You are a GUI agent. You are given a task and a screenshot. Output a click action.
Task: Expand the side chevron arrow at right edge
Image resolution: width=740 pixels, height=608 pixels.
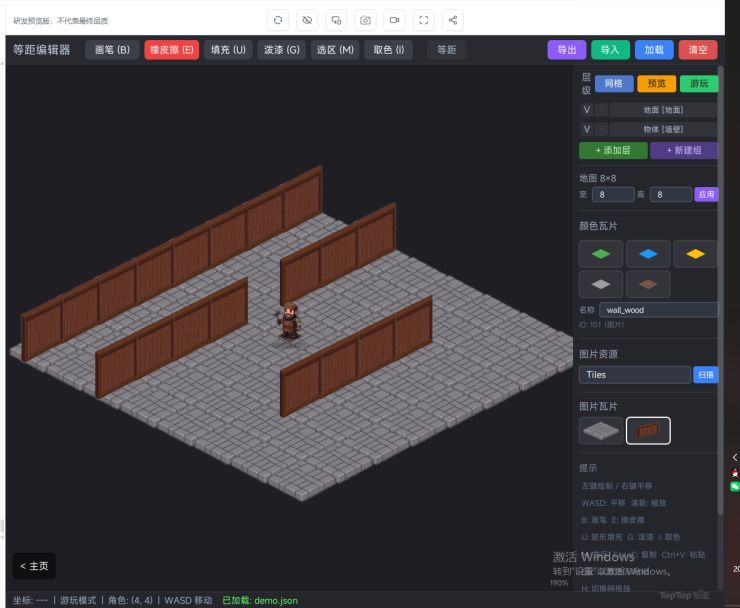point(735,457)
